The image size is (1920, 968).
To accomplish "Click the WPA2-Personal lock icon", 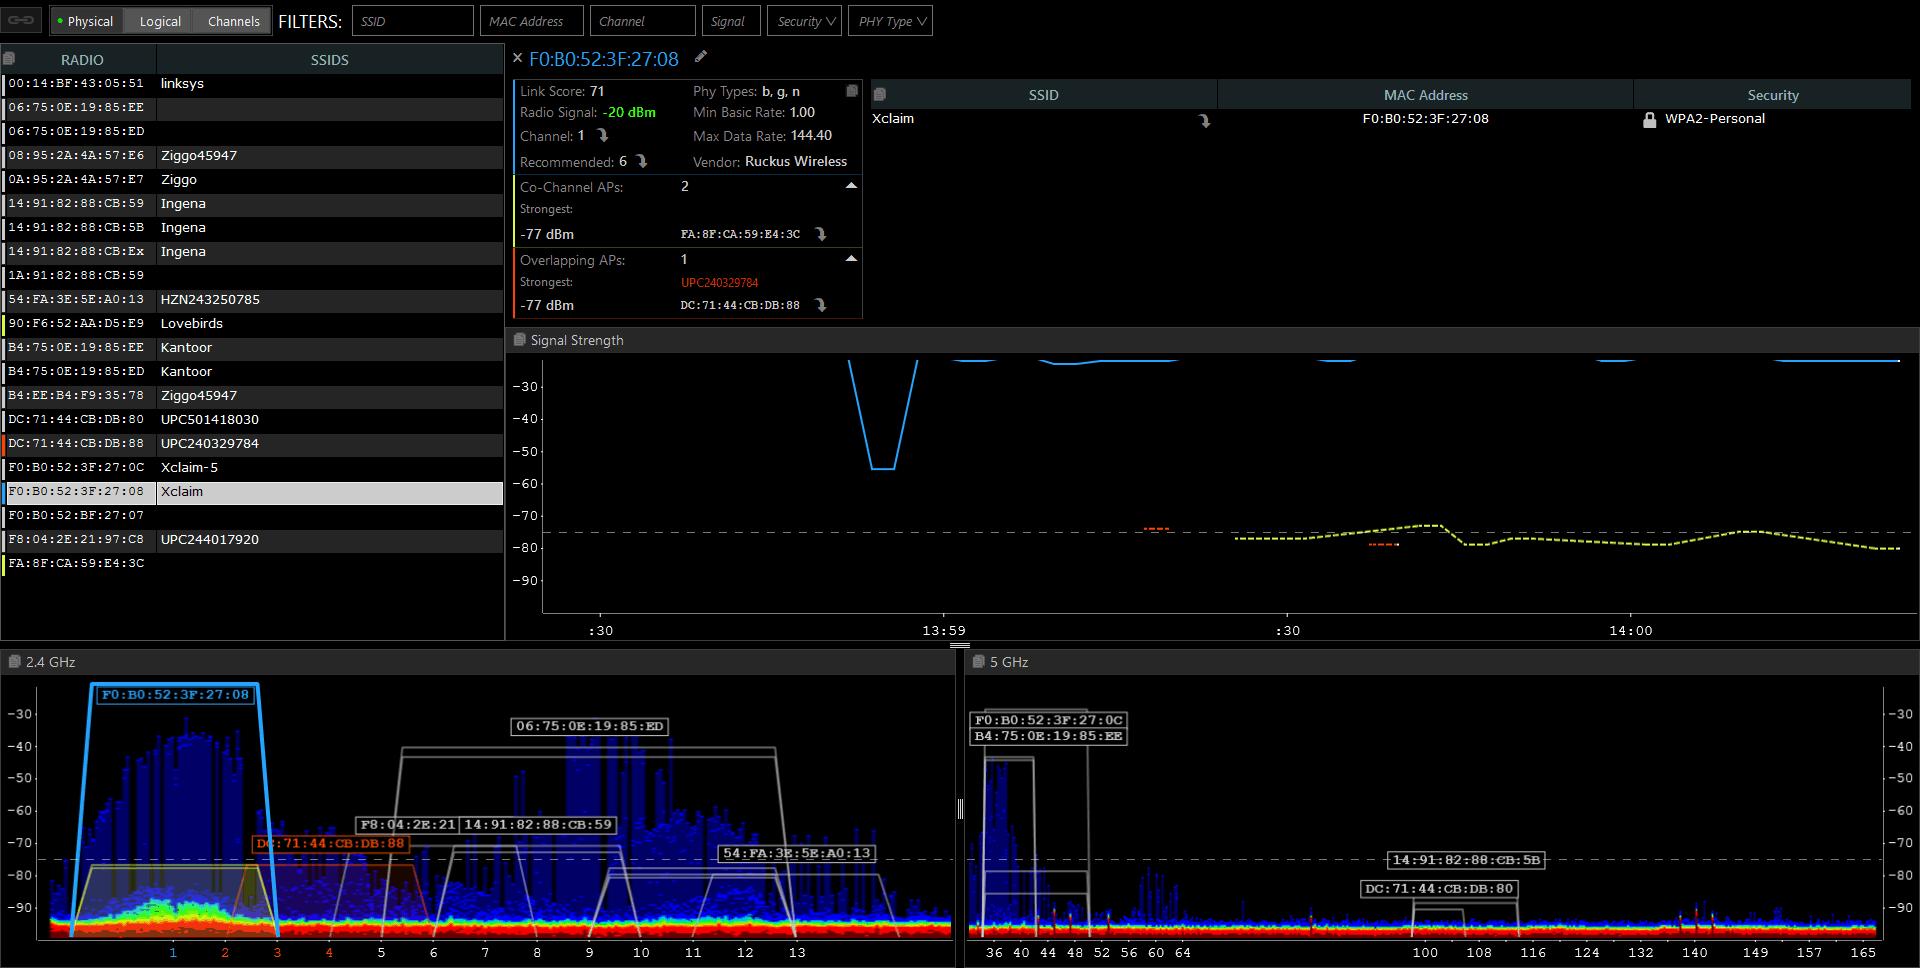I will (x=1650, y=119).
